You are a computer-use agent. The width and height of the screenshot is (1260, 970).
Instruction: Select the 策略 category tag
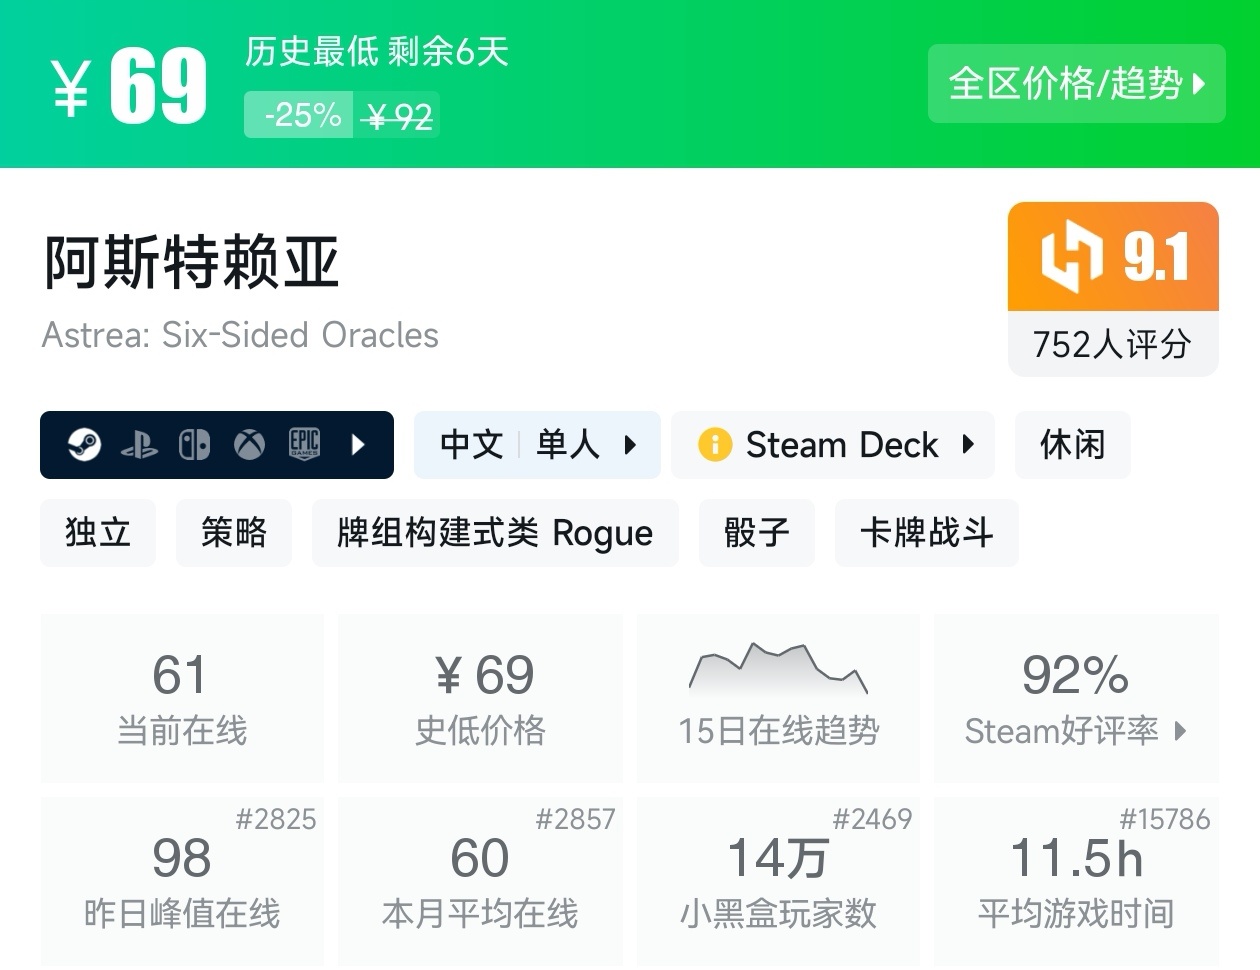[x=234, y=533]
